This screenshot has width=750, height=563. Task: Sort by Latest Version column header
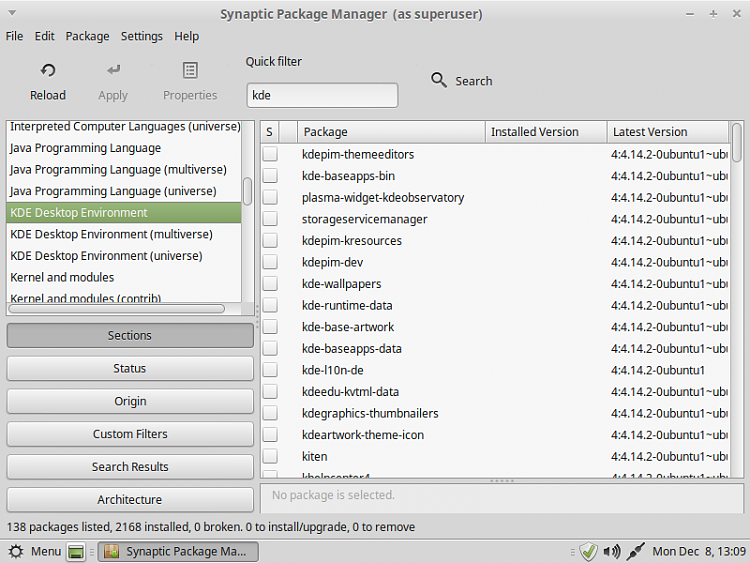(x=668, y=132)
